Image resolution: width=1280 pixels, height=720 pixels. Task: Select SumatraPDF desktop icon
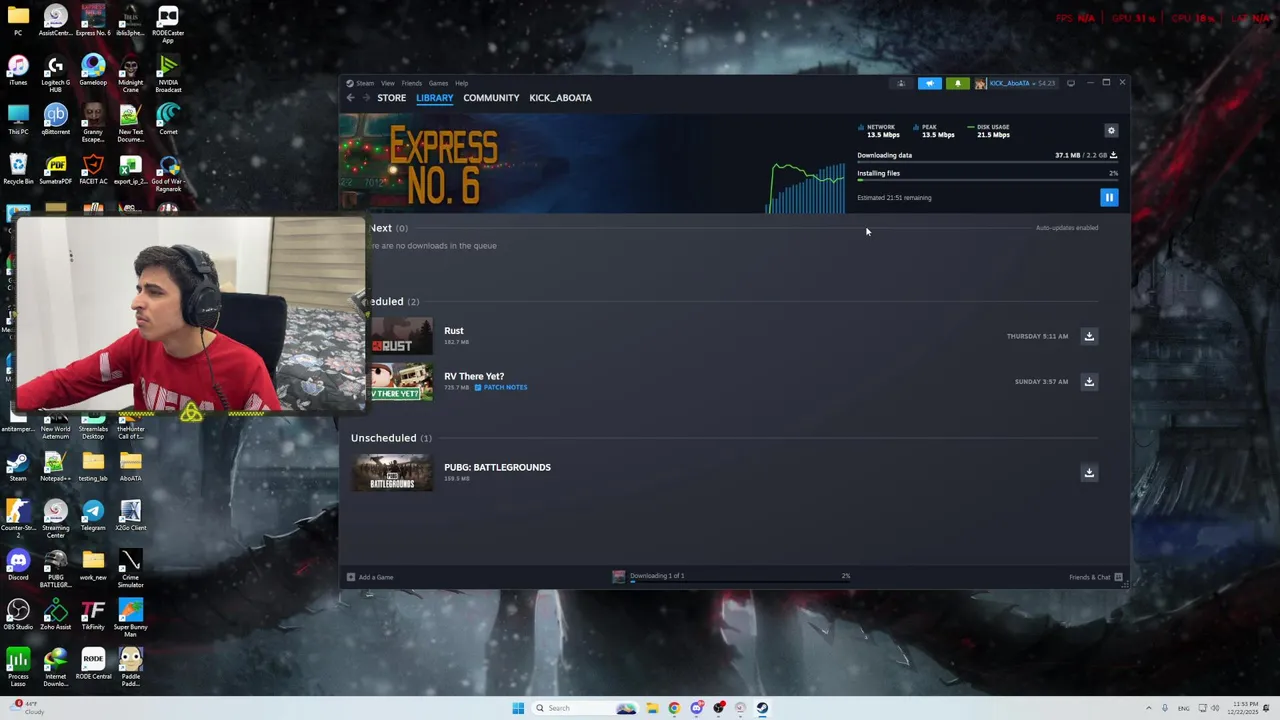[x=55, y=168]
